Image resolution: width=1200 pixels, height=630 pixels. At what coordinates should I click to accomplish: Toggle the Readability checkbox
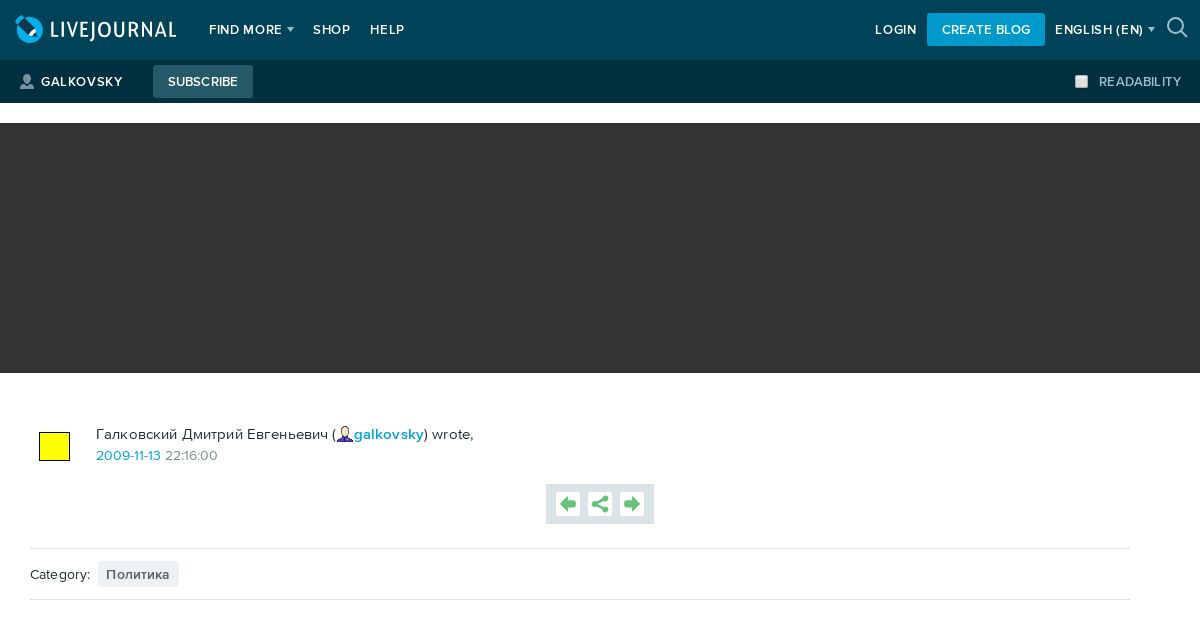click(x=1081, y=82)
